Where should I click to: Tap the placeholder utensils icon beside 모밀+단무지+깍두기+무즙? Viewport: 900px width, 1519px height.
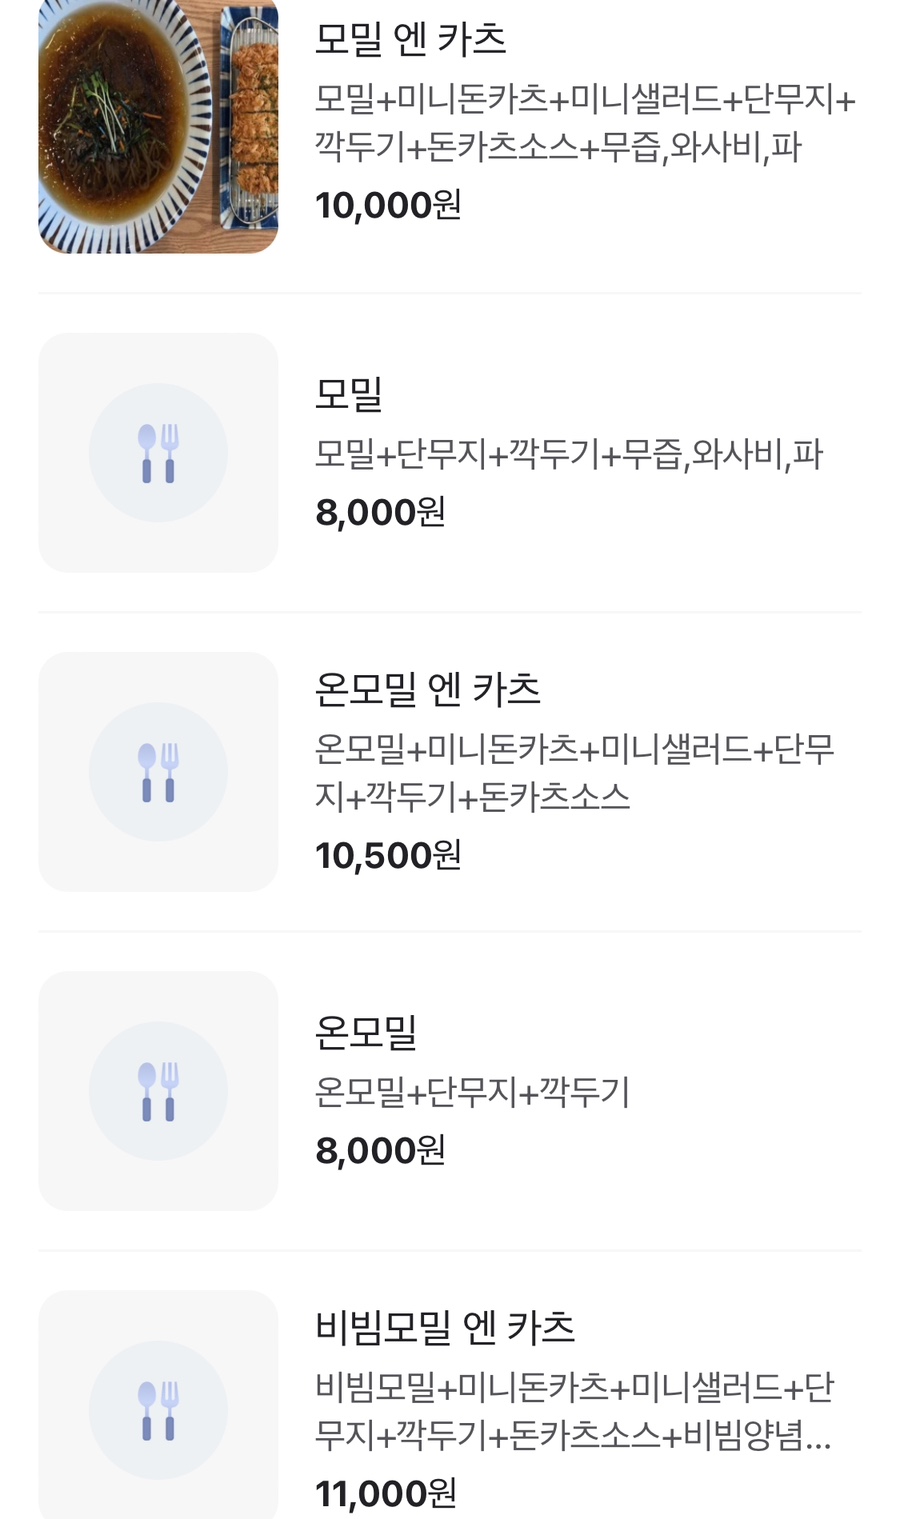158,453
